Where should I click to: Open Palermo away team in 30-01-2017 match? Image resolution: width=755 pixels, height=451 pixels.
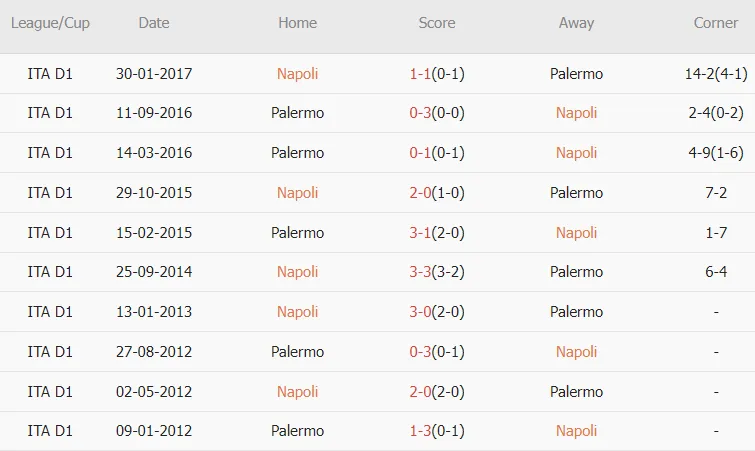tap(576, 74)
